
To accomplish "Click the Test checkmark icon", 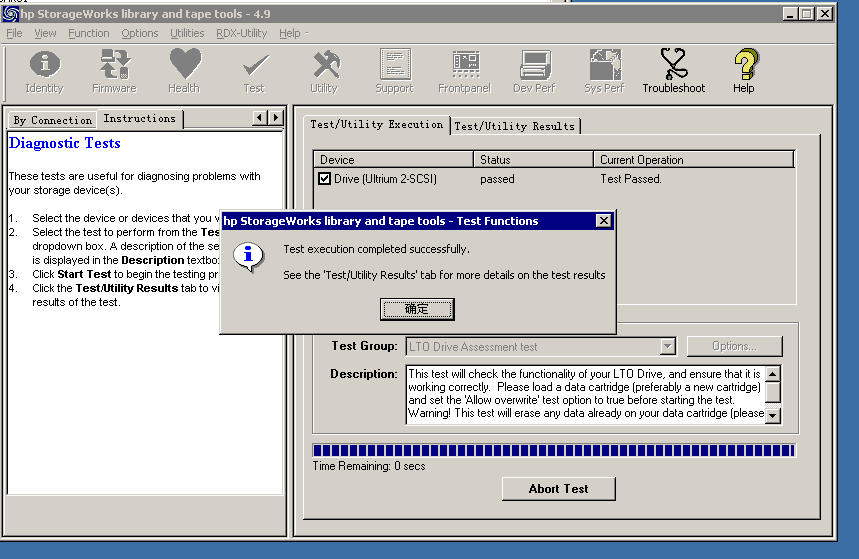I will click(254, 71).
